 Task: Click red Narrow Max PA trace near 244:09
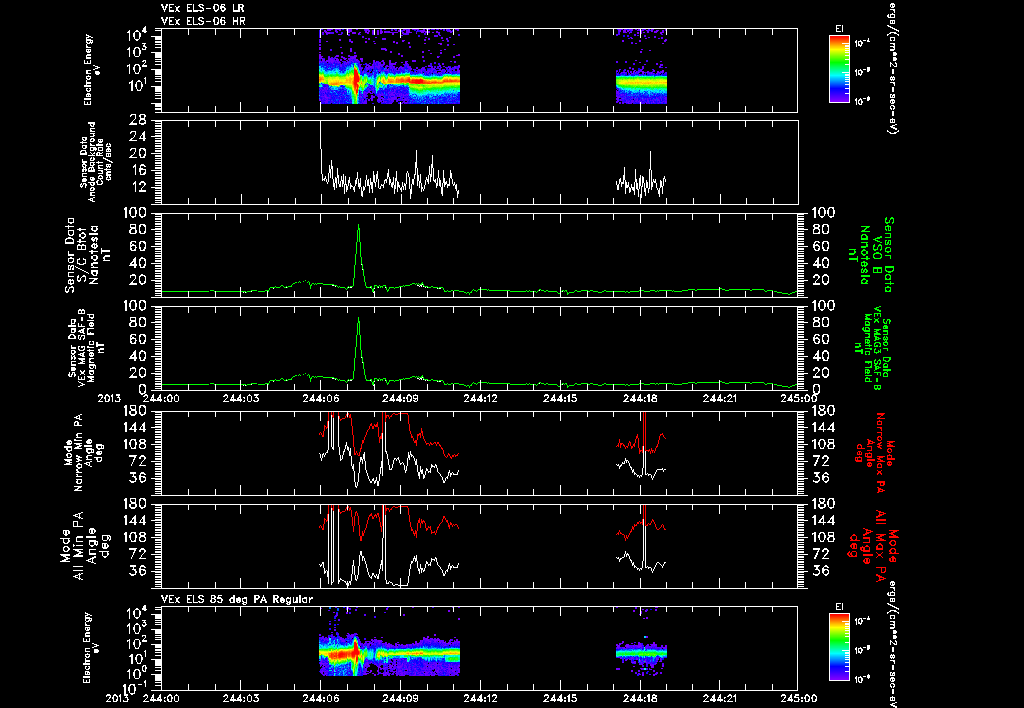coord(401,415)
